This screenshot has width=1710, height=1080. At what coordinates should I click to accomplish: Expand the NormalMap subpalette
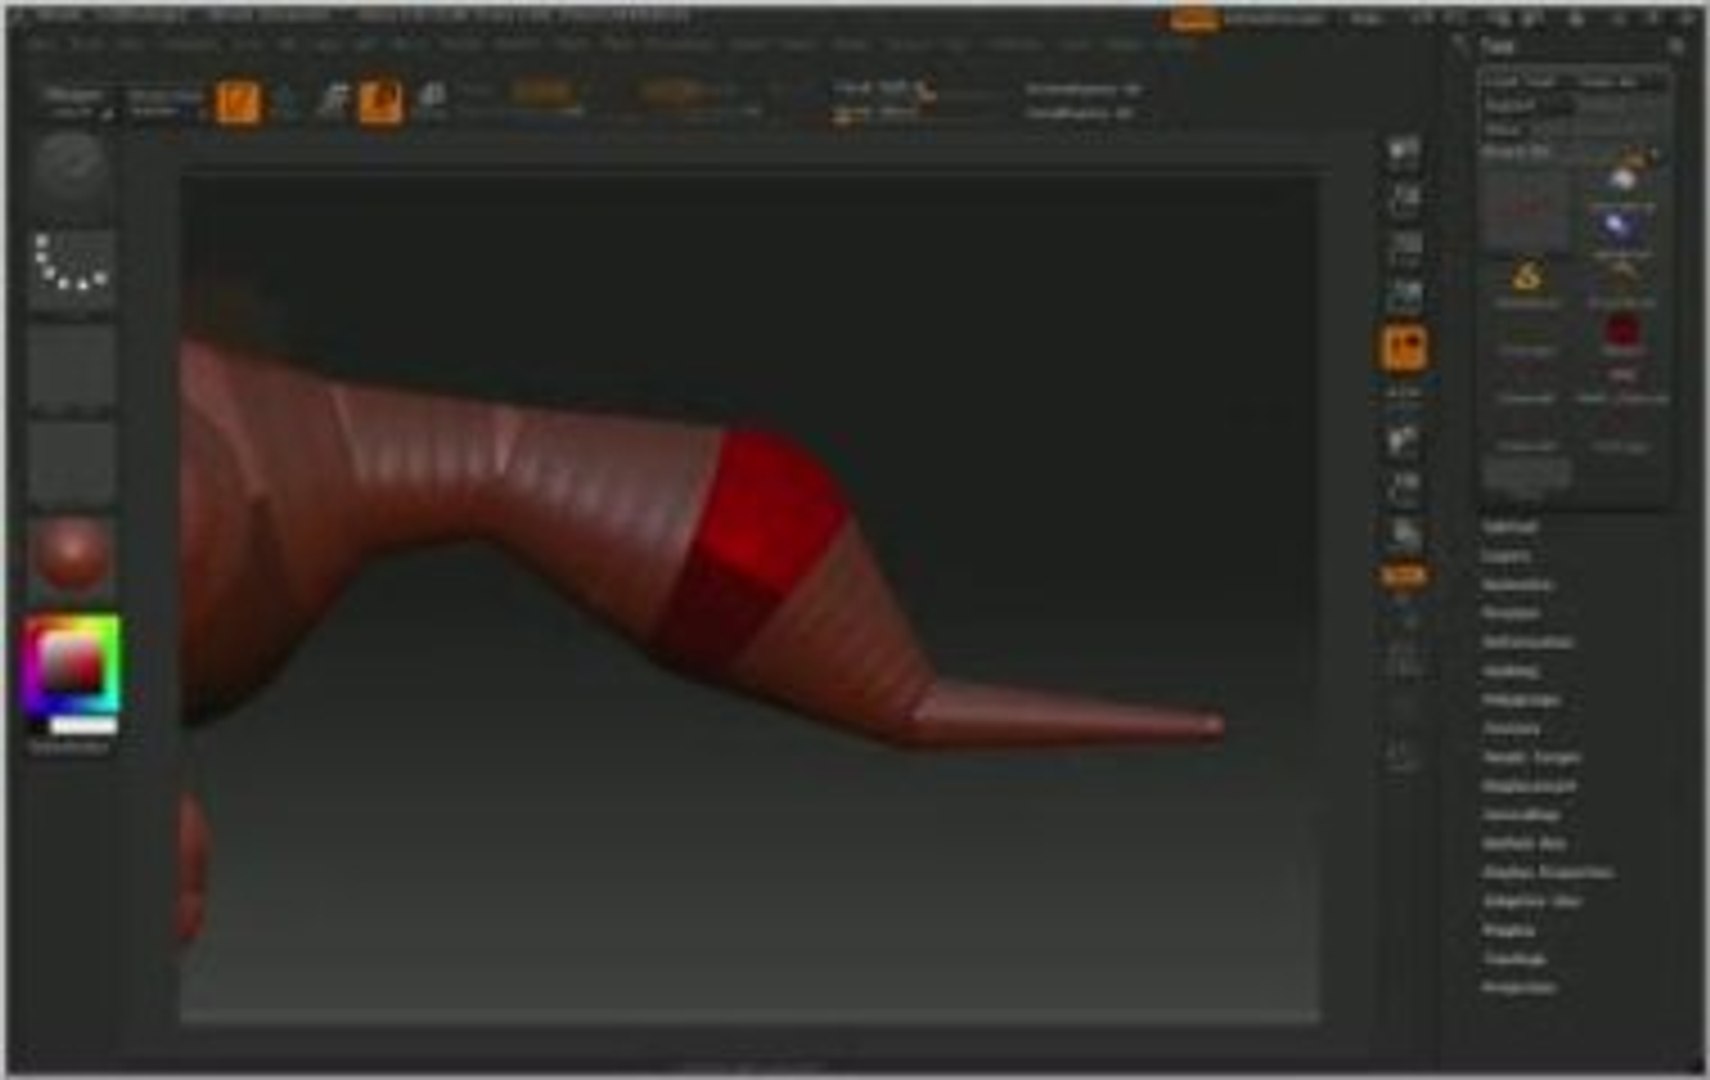pos(1521,816)
